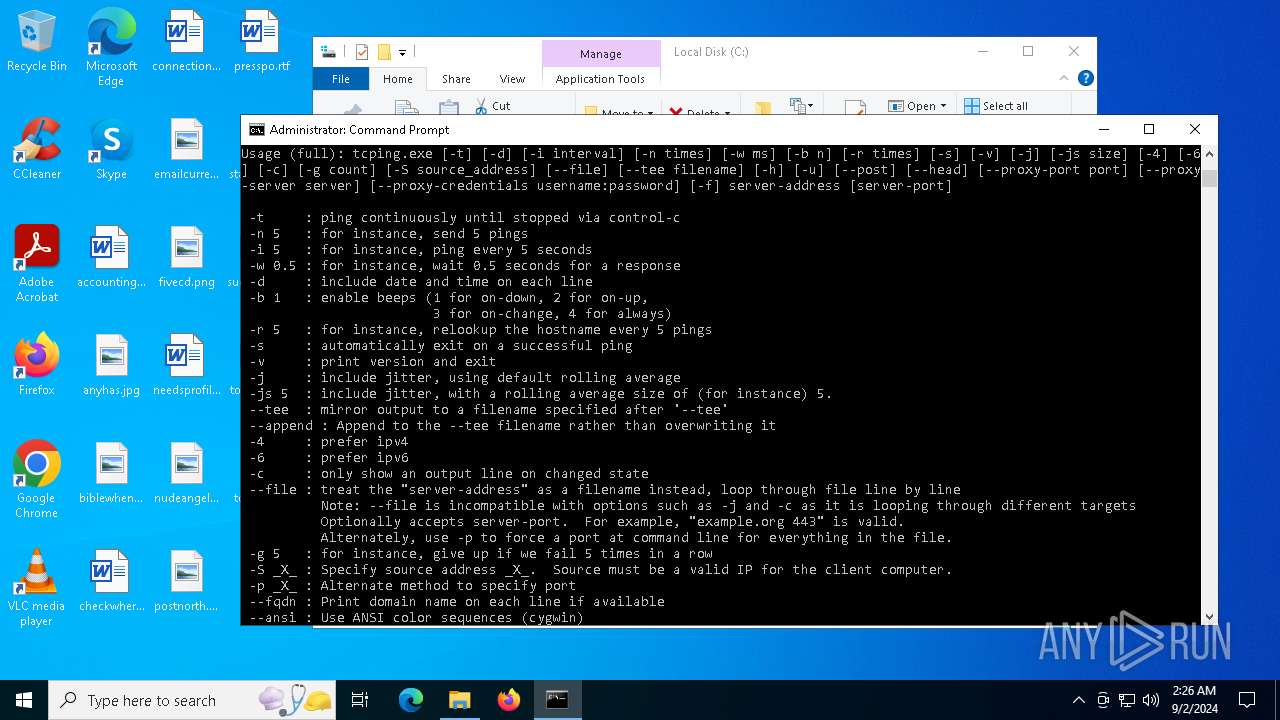This screenshot has width=1280, height=720.
Task: Expand Open dropdown arrow in Explorer ribbon
Action: click(943, 106)
